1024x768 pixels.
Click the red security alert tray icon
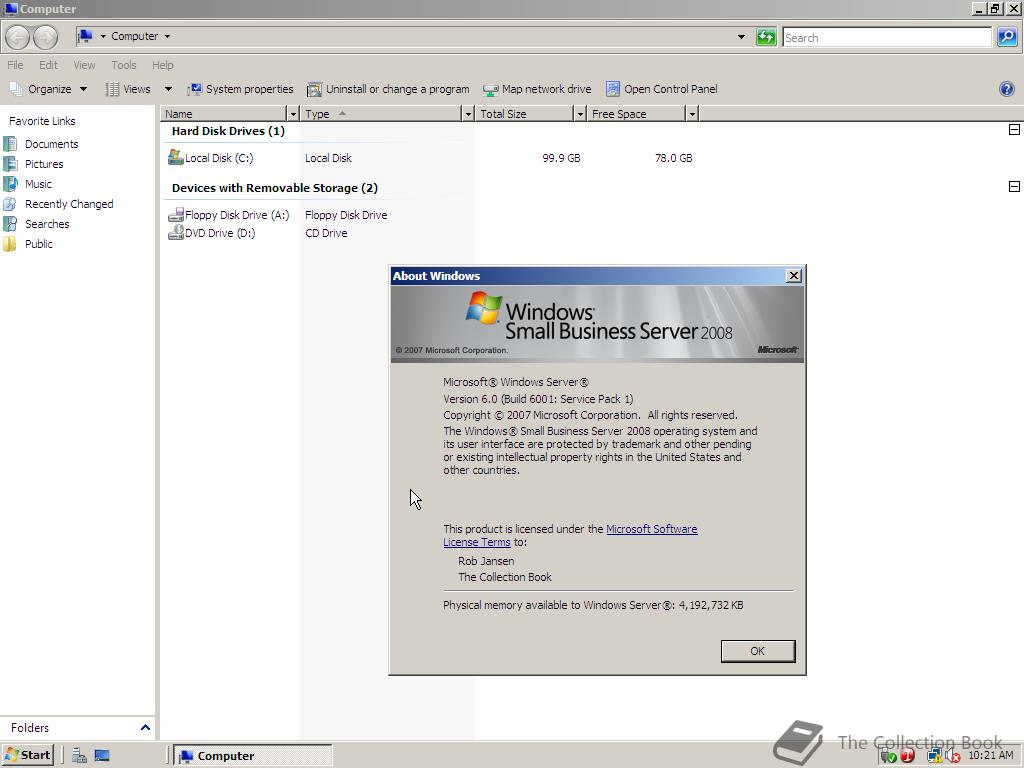tap(907, 756)
